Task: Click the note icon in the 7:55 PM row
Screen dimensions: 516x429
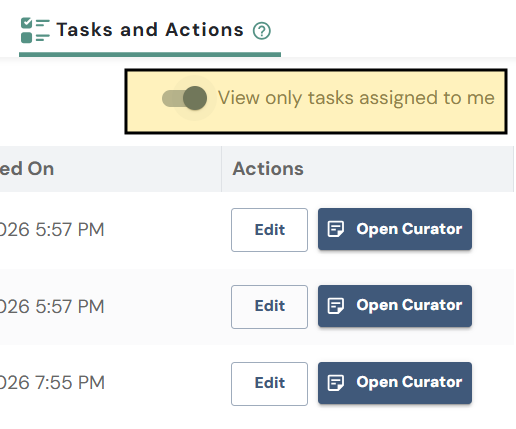Action: pos(335,383)
